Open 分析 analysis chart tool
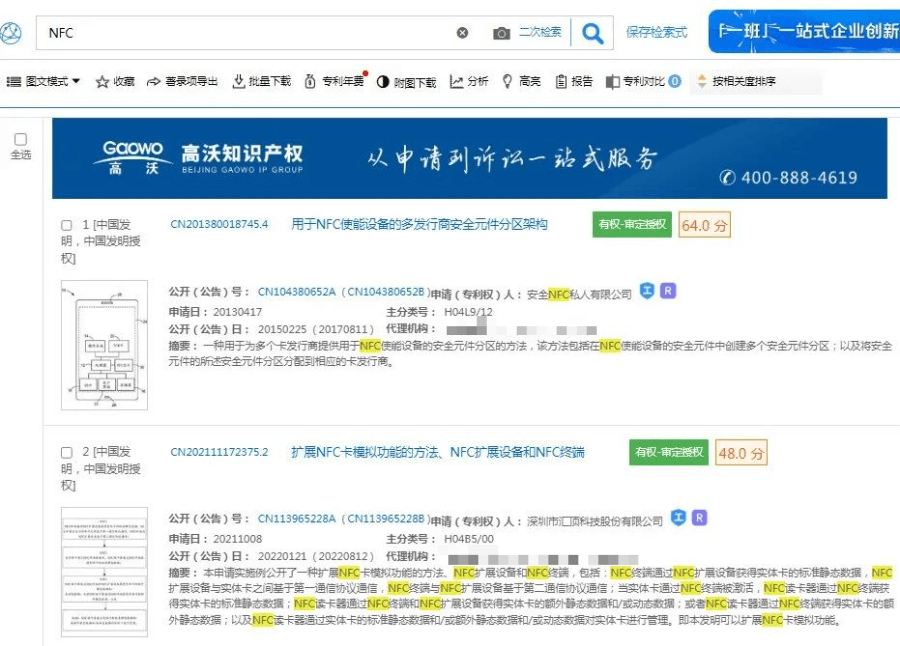 coord(457,82)
